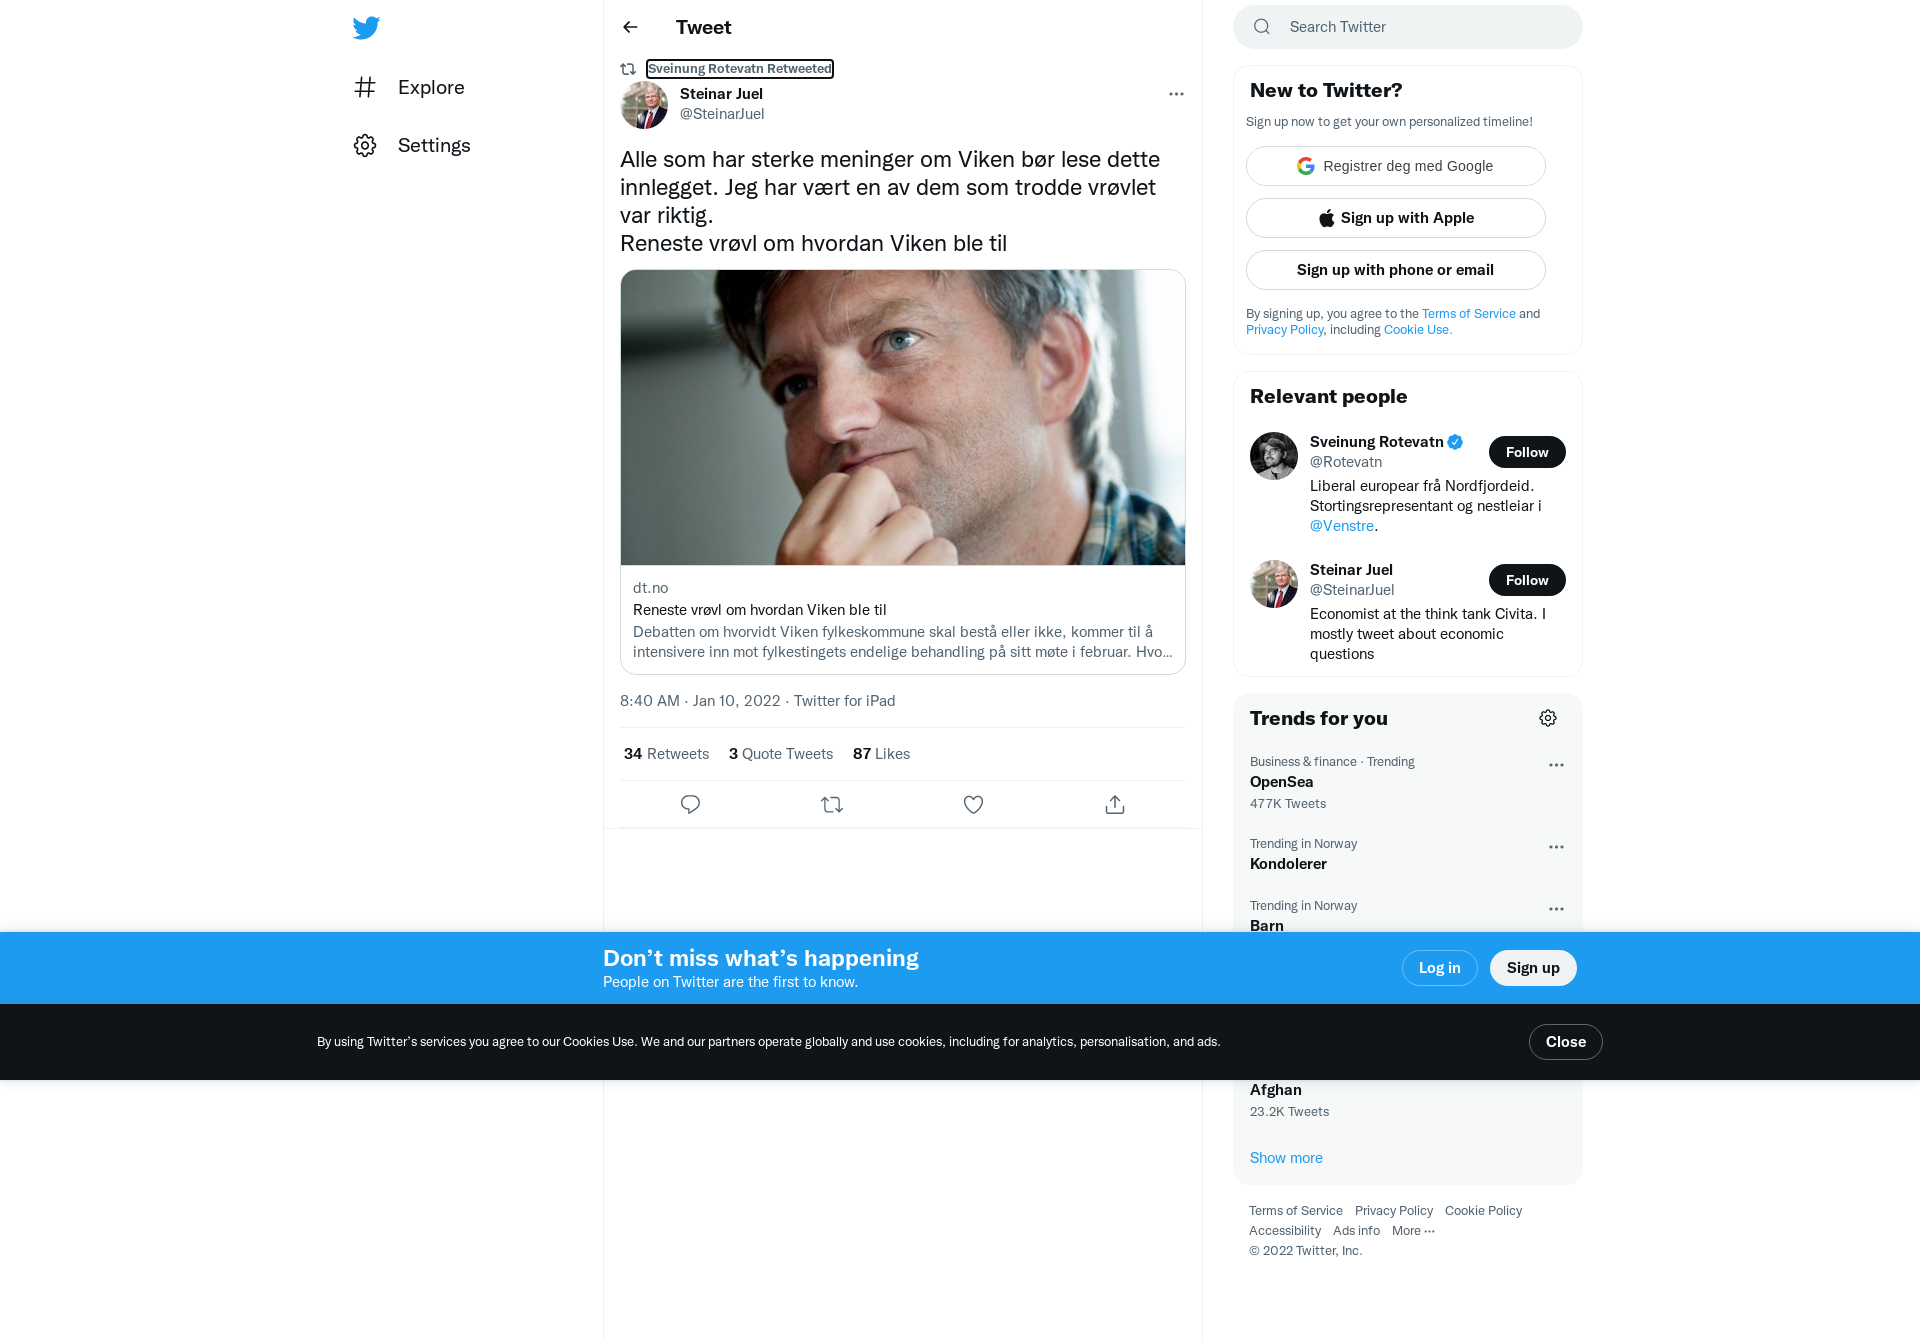The image size is (1920, 1341).
Task: Click the Twitter bird logo
Action: 366,27
